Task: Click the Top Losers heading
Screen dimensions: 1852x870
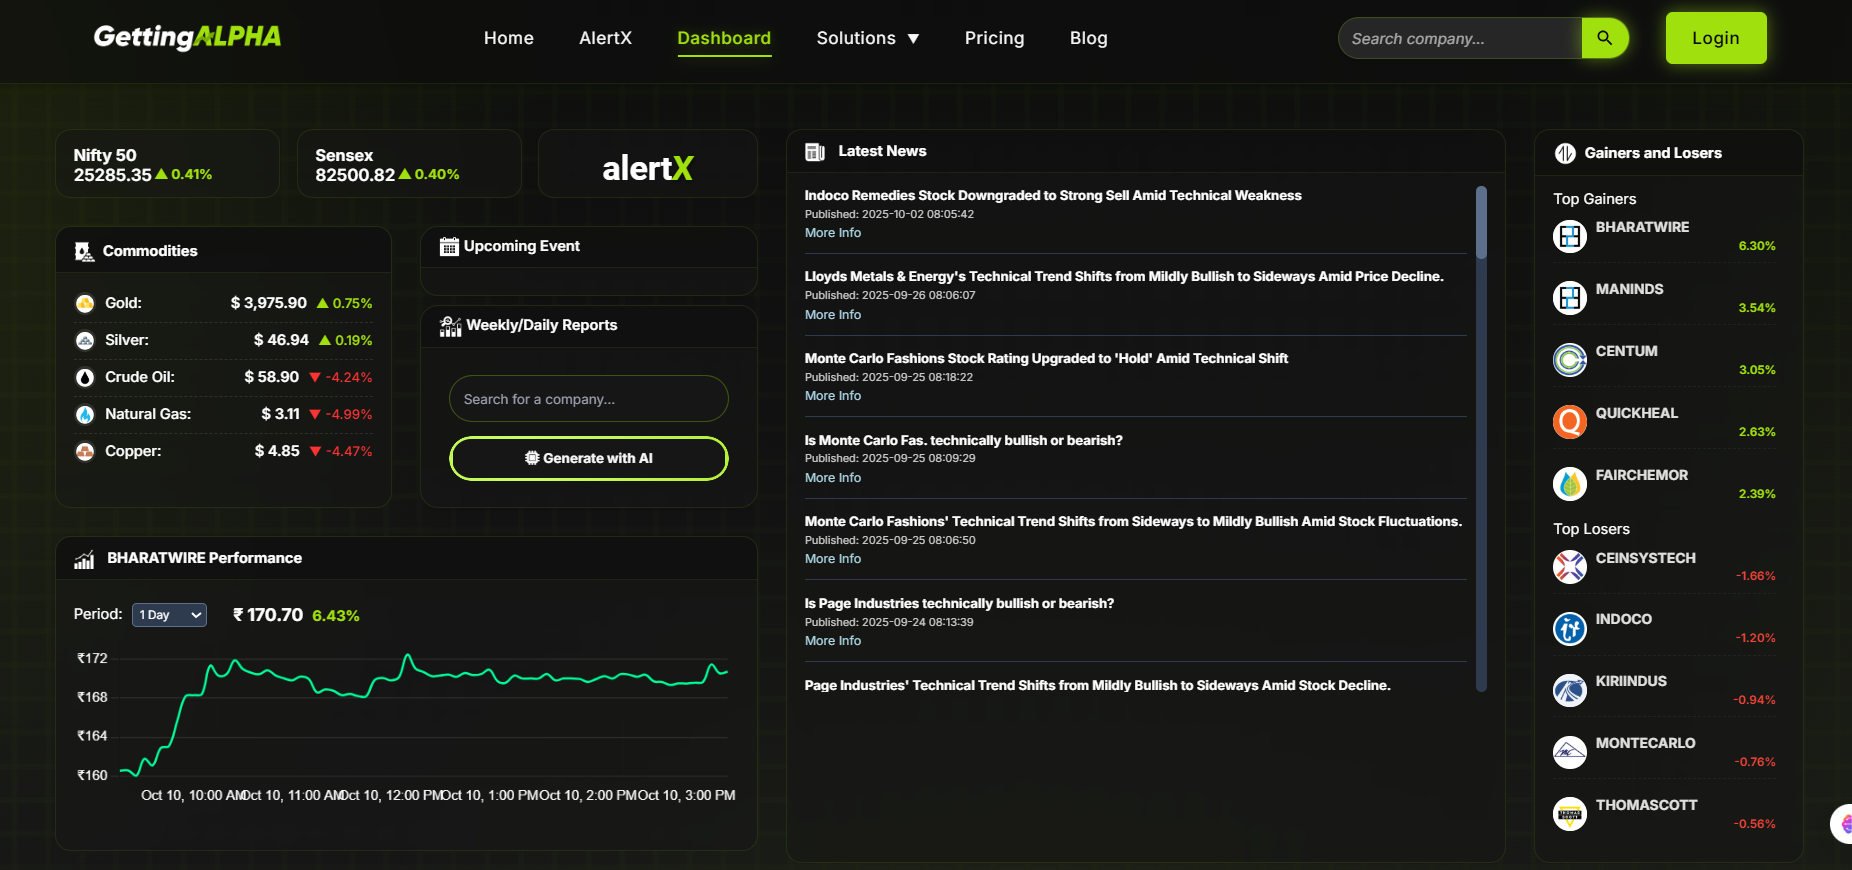Action: coord(1591,529)
